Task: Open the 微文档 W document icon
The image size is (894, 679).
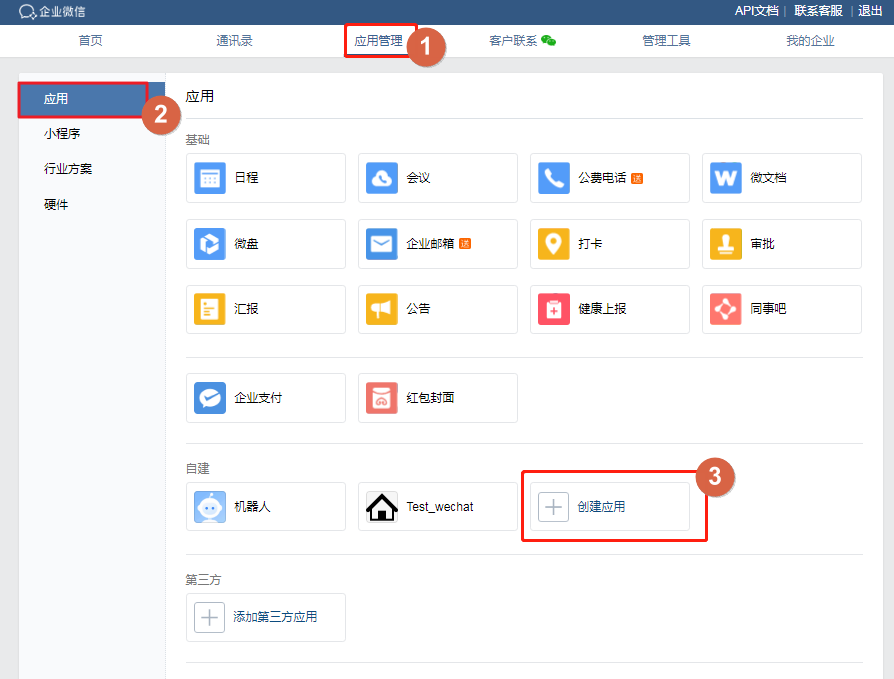Action: [x=726, y=178]
